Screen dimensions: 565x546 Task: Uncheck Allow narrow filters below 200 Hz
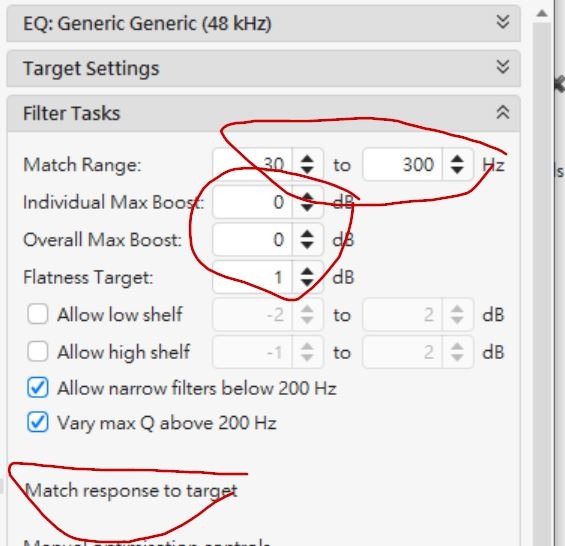(37, 388)
